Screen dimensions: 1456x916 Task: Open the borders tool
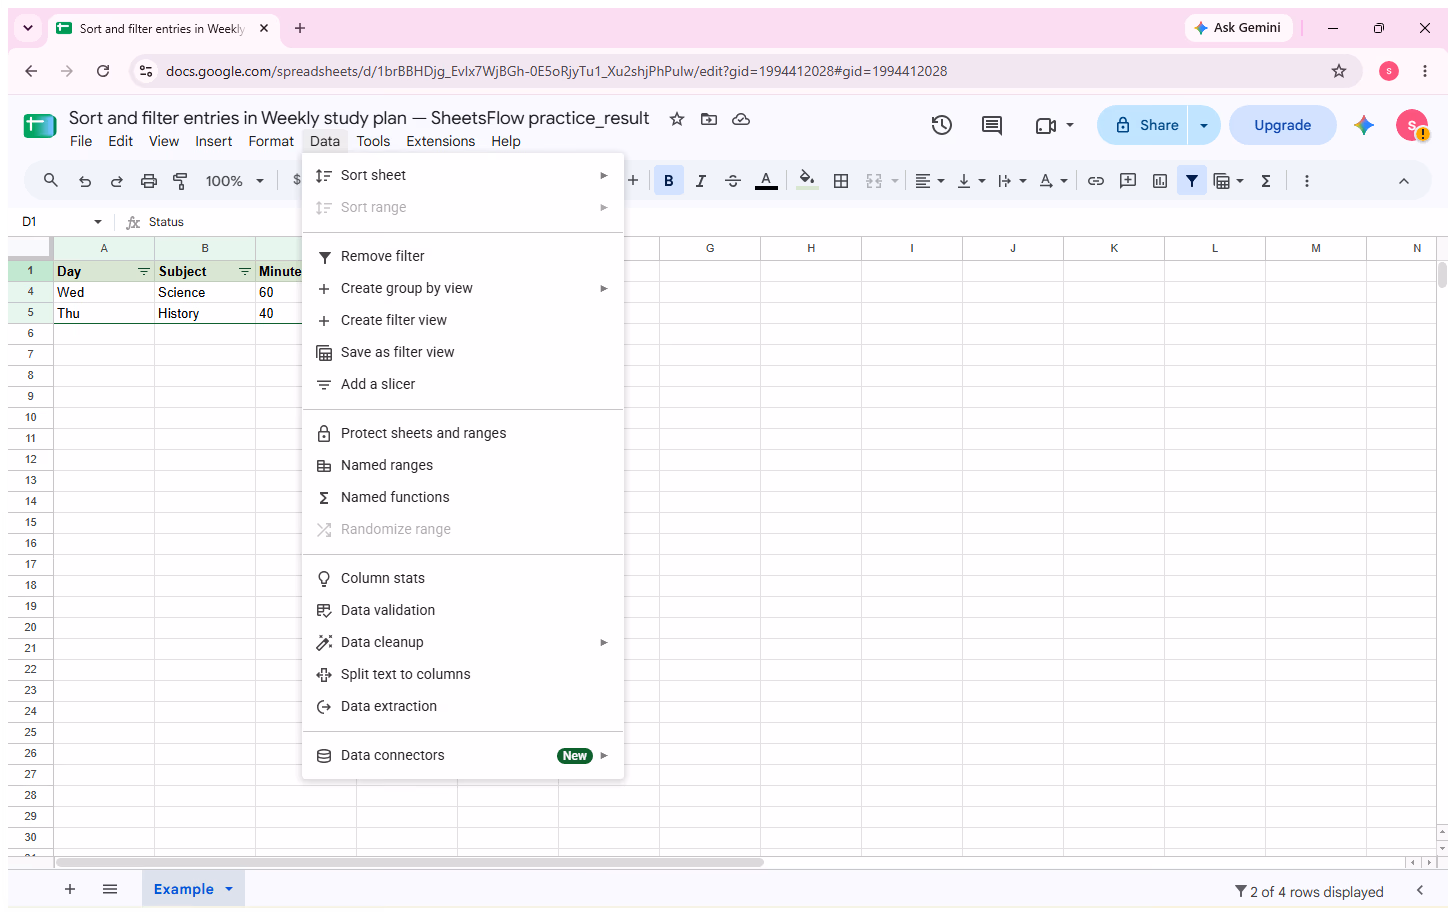pos(841,181)
